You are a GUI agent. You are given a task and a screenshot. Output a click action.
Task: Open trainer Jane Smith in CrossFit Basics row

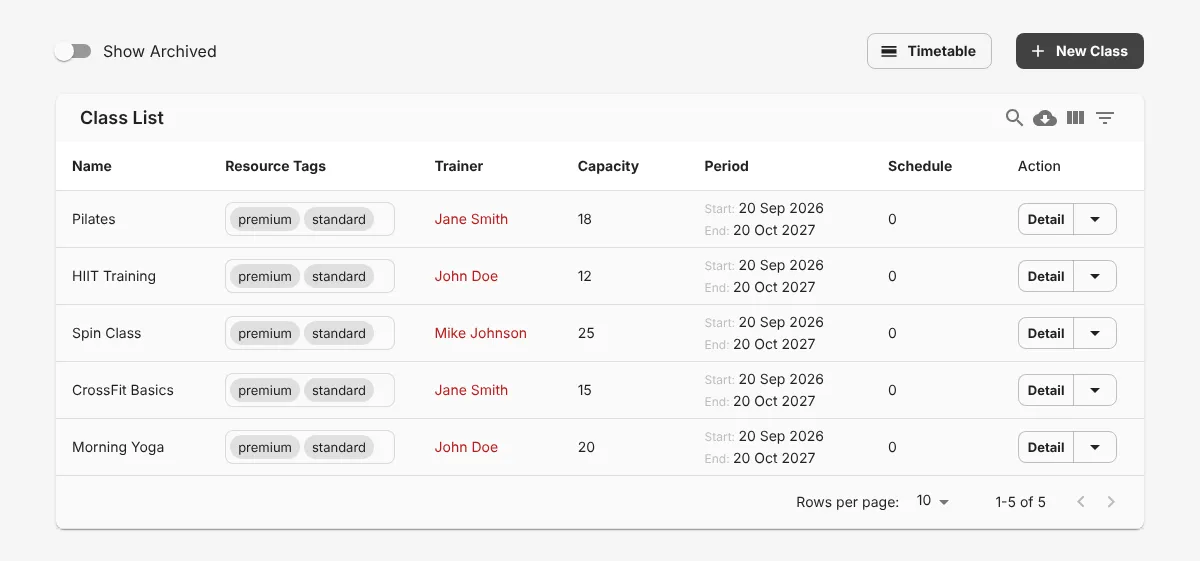471,390
